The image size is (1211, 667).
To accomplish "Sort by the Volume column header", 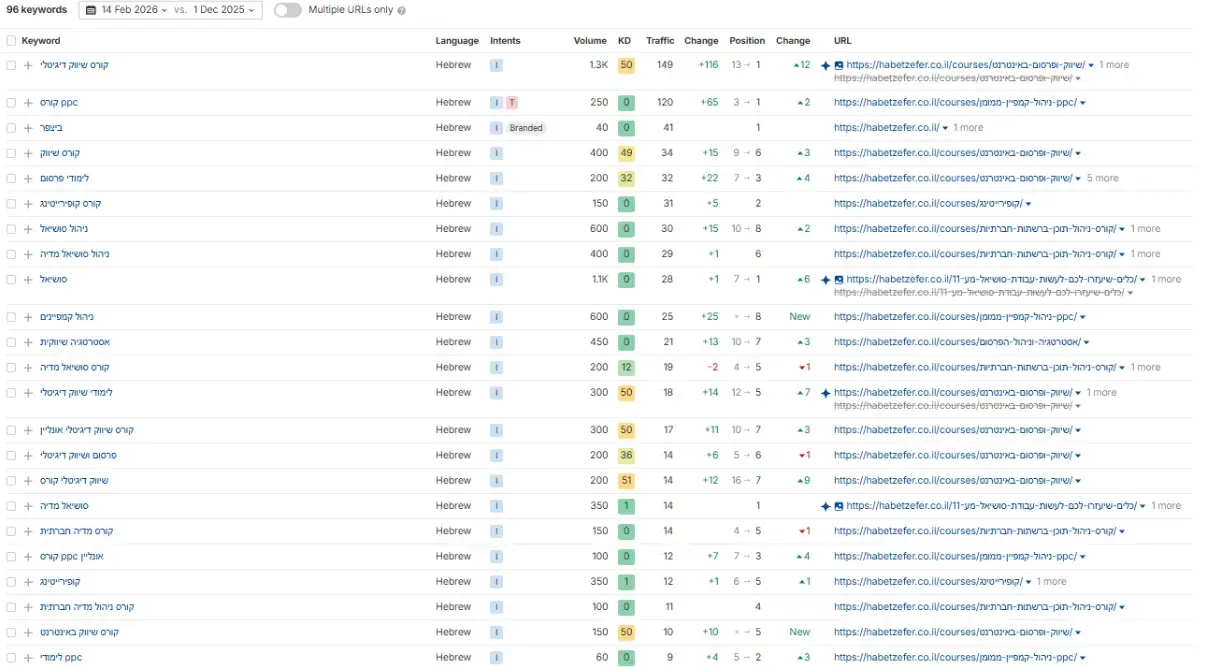I will tap(590, 41).
